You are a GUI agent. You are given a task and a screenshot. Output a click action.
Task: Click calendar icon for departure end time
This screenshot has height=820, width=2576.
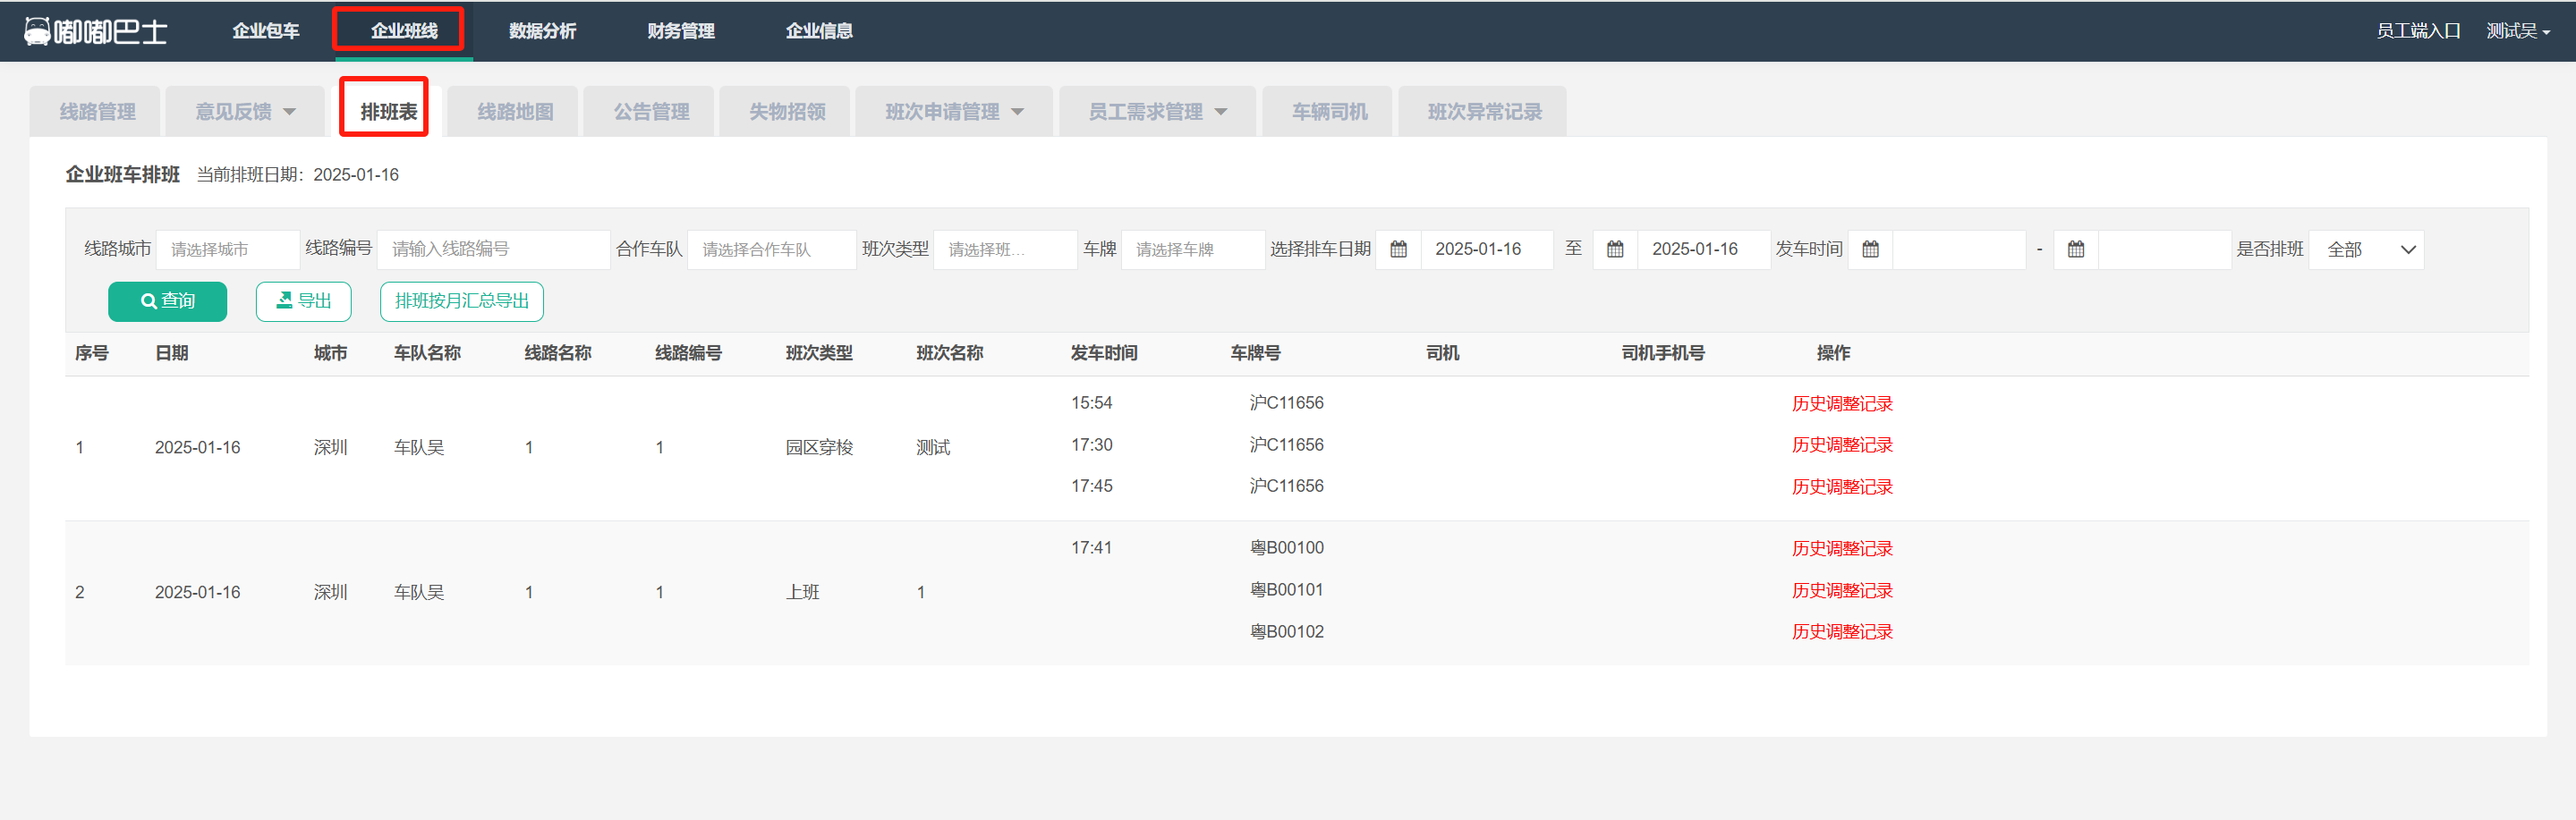tap(2075, 249)
